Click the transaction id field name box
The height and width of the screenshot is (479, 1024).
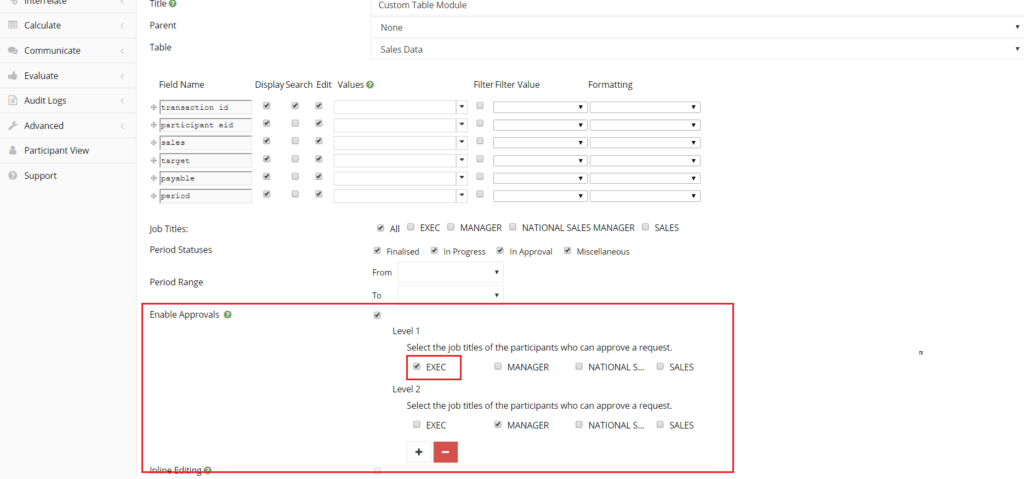[205, 107]
